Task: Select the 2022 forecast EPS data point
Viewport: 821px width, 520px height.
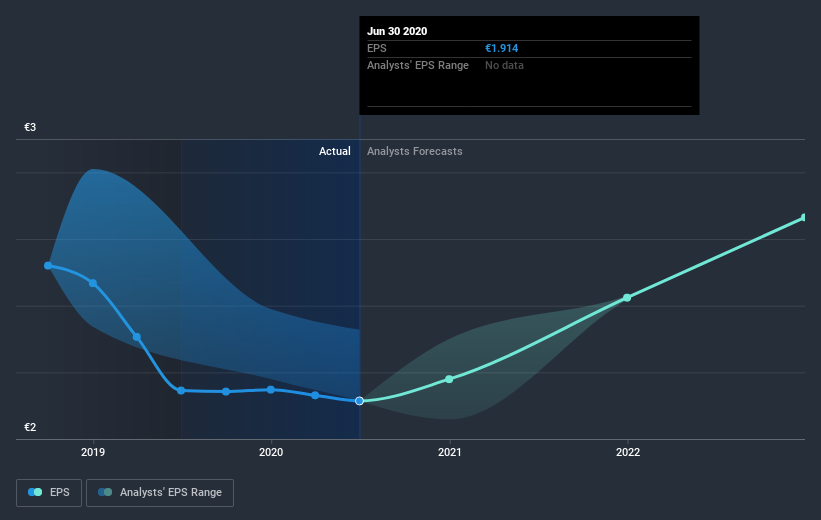Action: point(627,297)
